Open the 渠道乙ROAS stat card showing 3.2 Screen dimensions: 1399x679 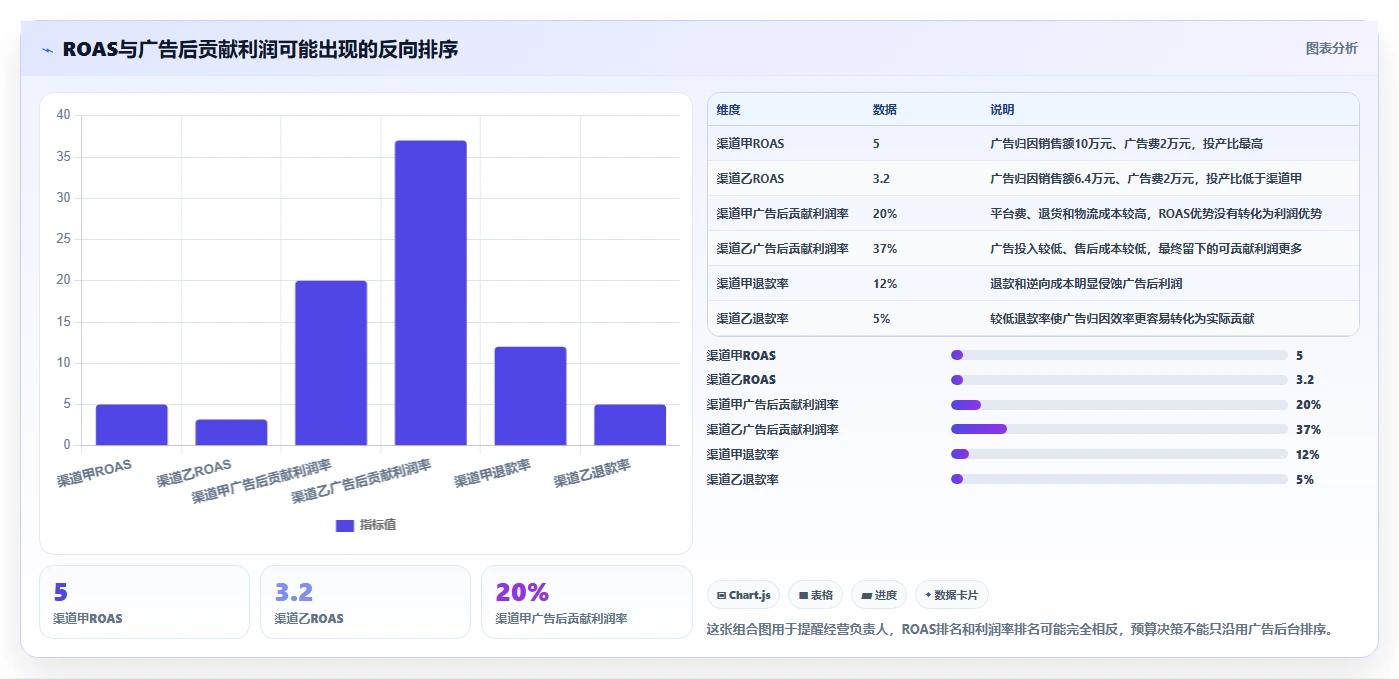click(x=365, y=602)
